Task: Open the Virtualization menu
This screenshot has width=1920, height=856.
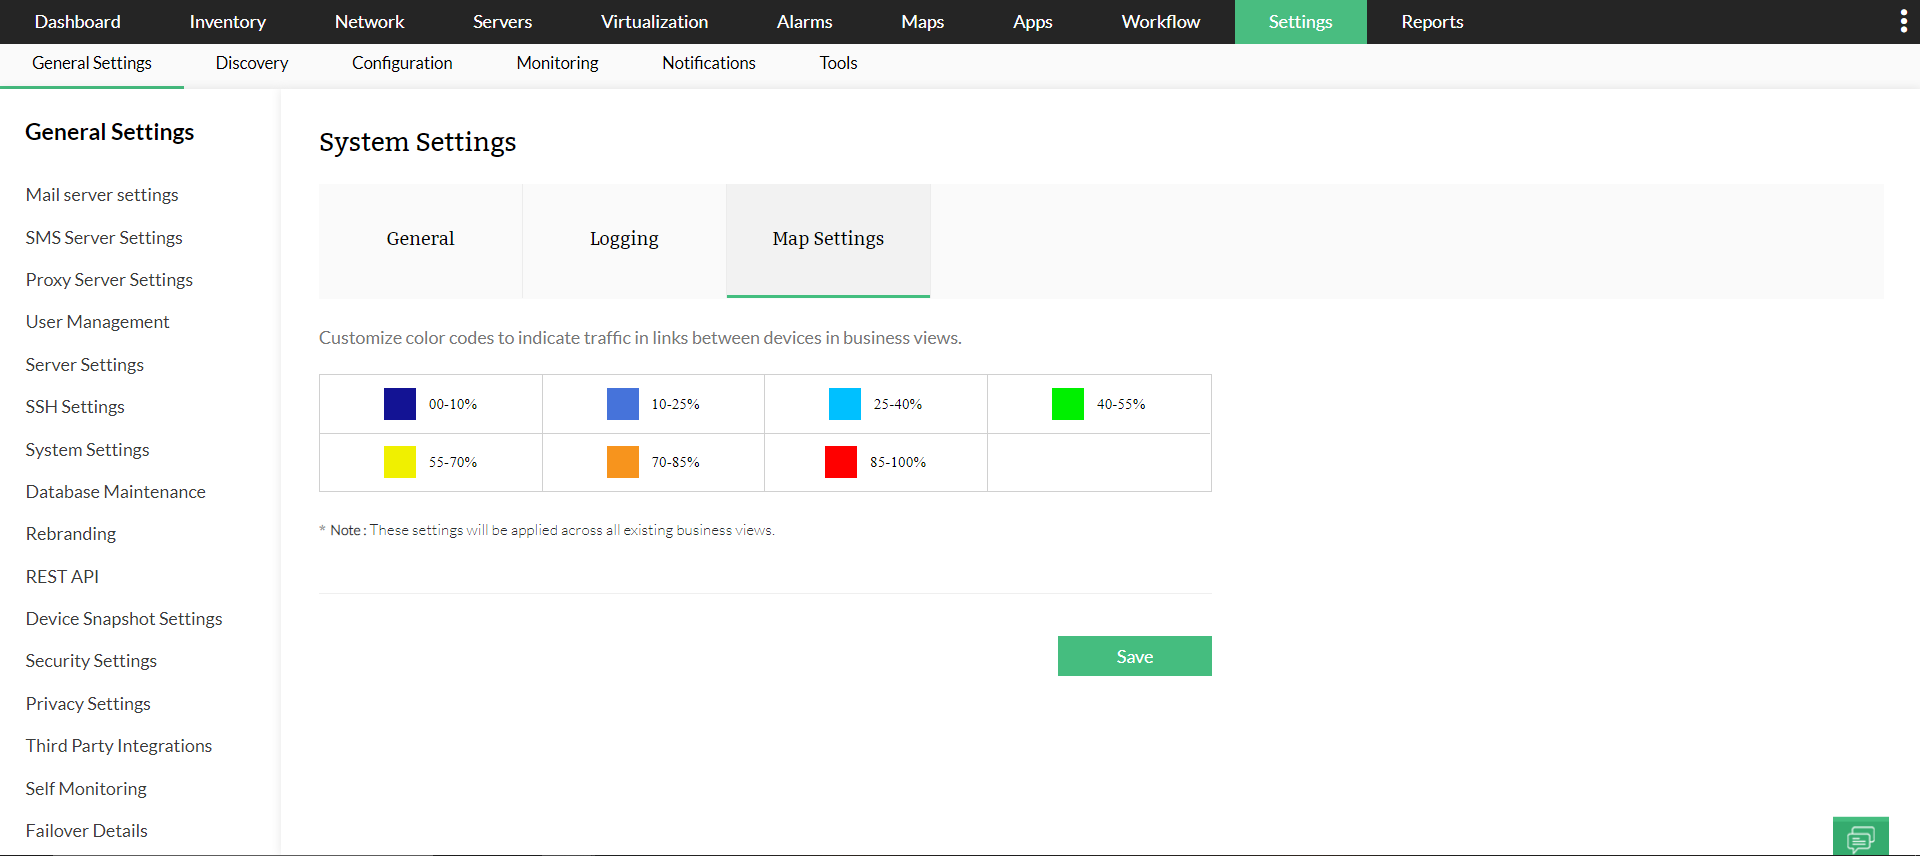Action: coord(654,22)
